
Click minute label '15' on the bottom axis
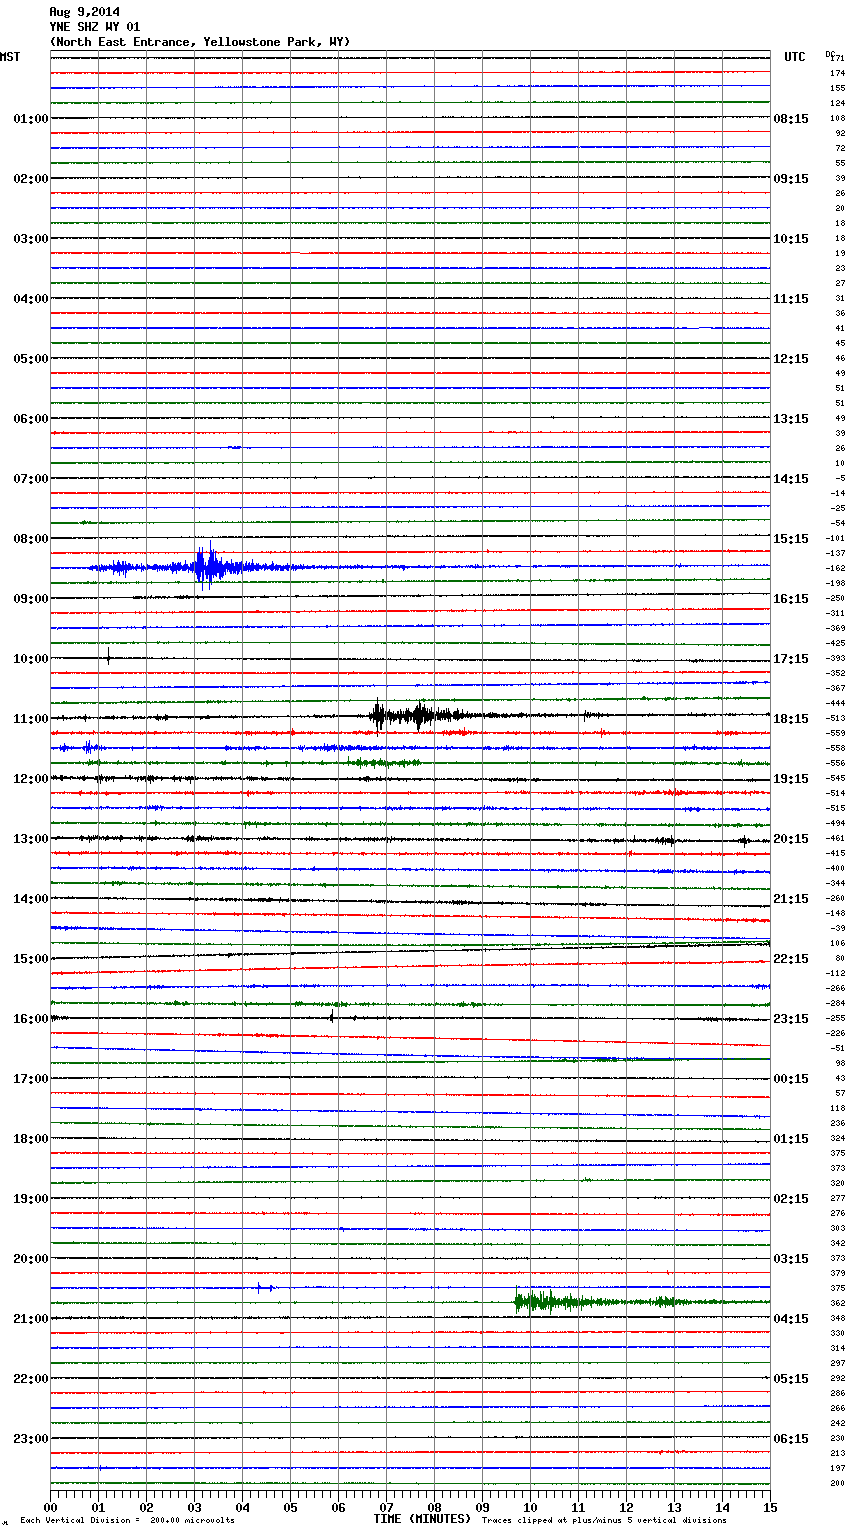pyautogui.click(x=770, y=1507)
